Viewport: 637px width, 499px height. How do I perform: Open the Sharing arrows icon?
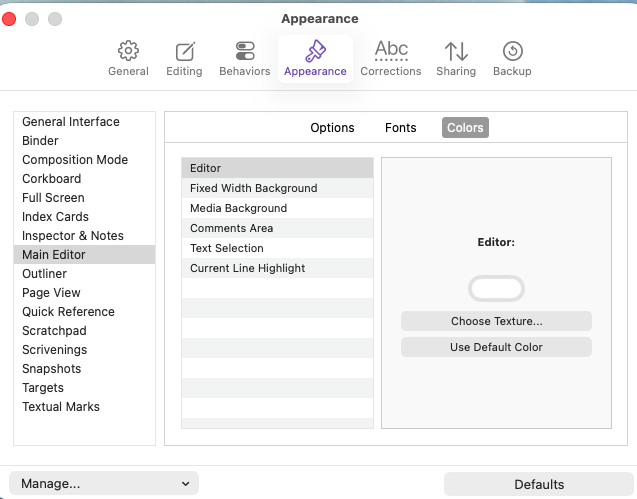point(456,51)
